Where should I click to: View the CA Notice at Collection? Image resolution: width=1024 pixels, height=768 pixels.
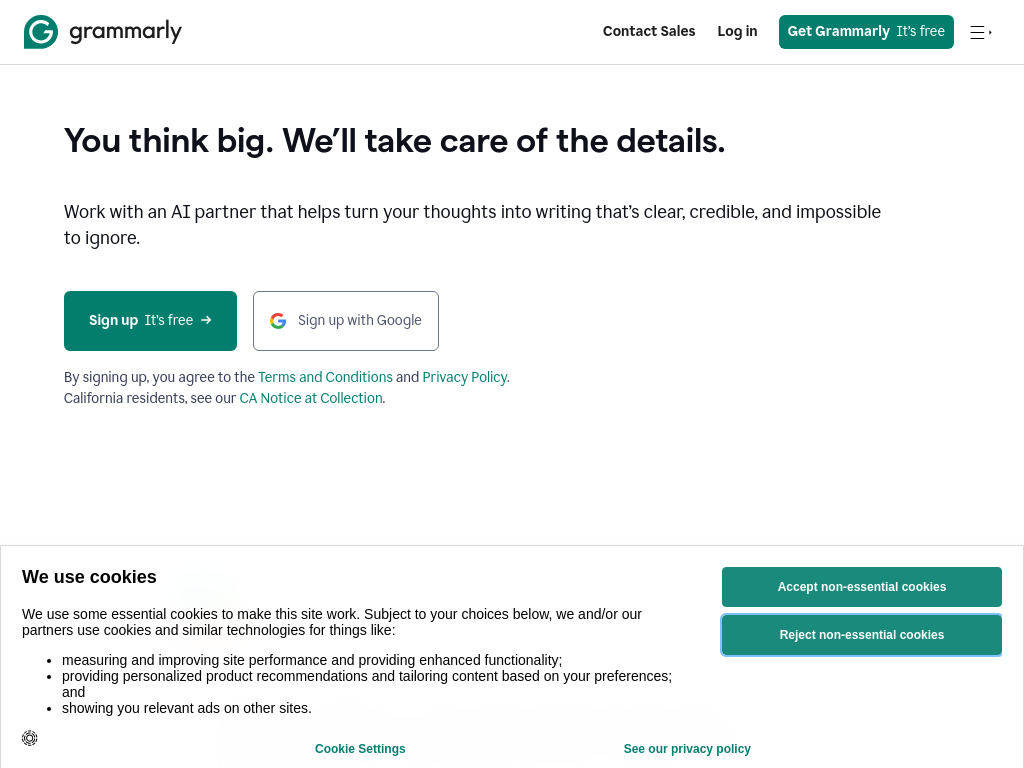click(x=310, y=398)
